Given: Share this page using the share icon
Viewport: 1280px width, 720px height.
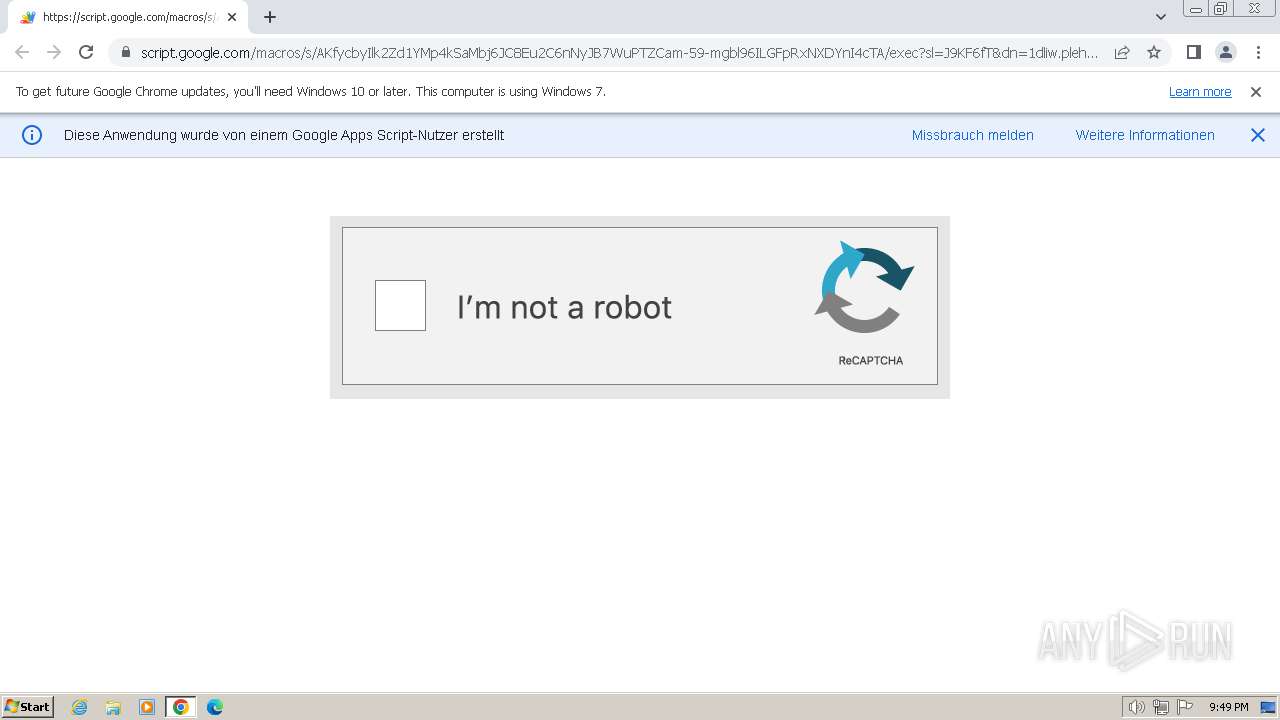Looking at the screenshot, I should pyautogui.click(x=1122, y=52).
